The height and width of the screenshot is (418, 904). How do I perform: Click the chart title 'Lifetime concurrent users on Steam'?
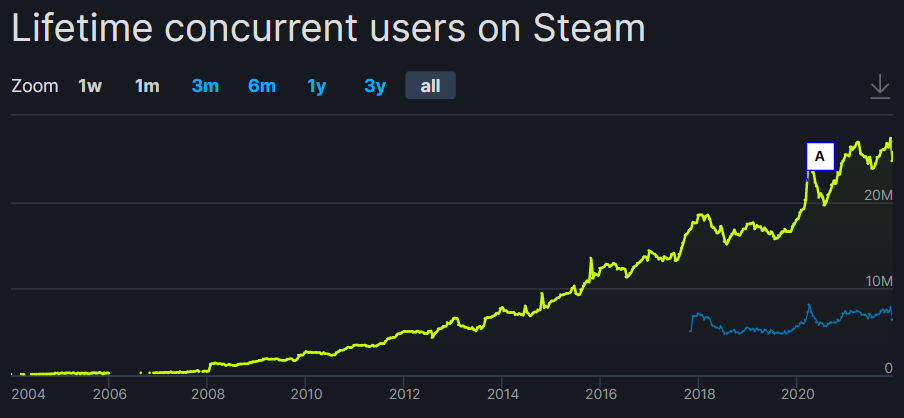328,28
